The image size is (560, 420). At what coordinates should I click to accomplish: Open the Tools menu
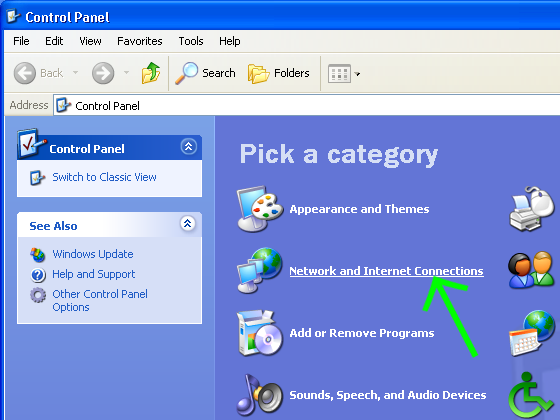tap(191, 41)
